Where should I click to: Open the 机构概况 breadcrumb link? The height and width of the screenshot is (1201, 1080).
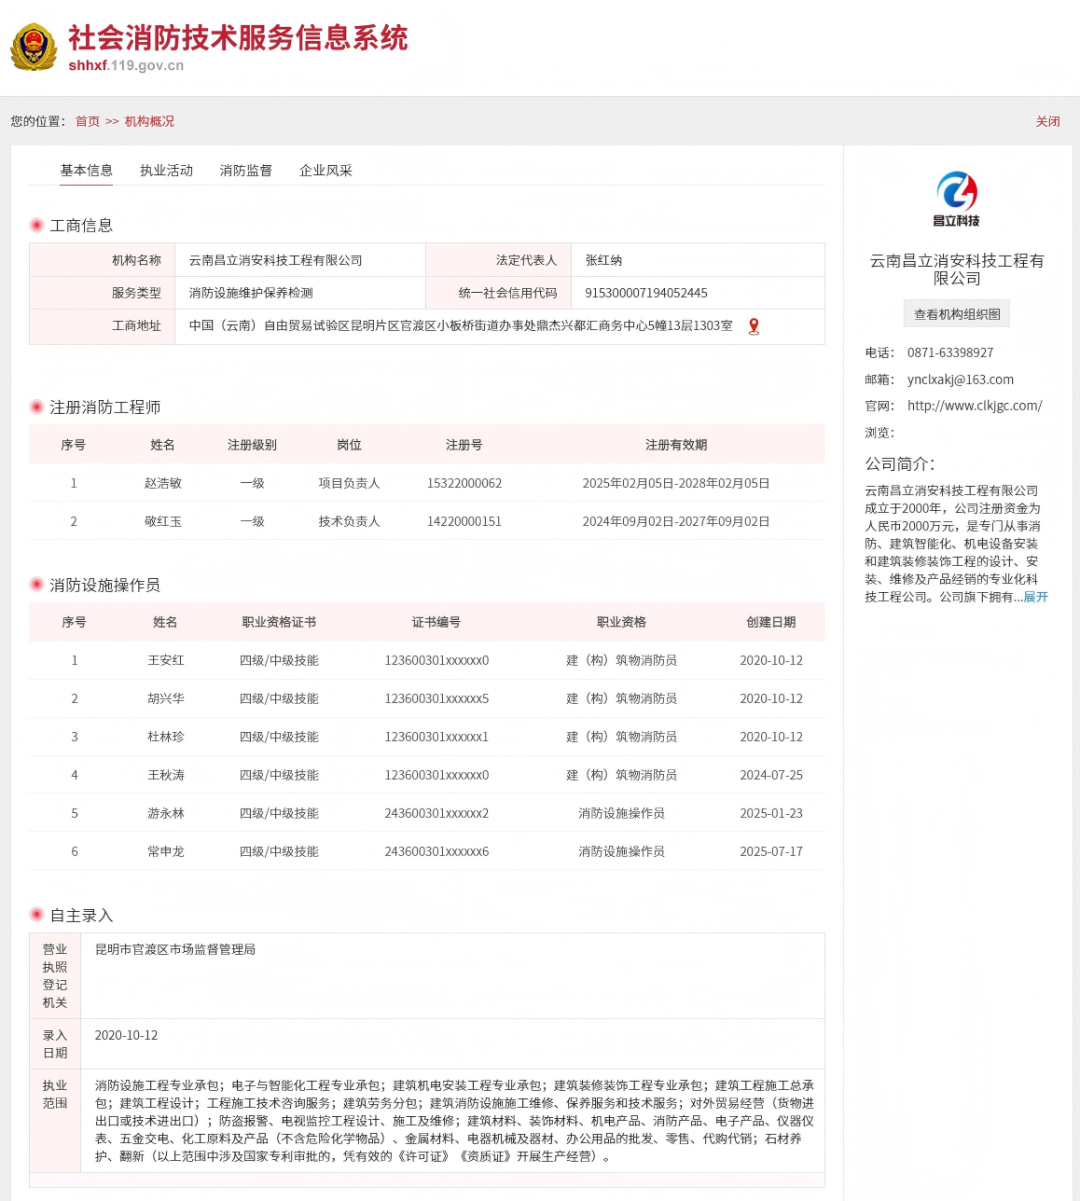tap(148, 121)
